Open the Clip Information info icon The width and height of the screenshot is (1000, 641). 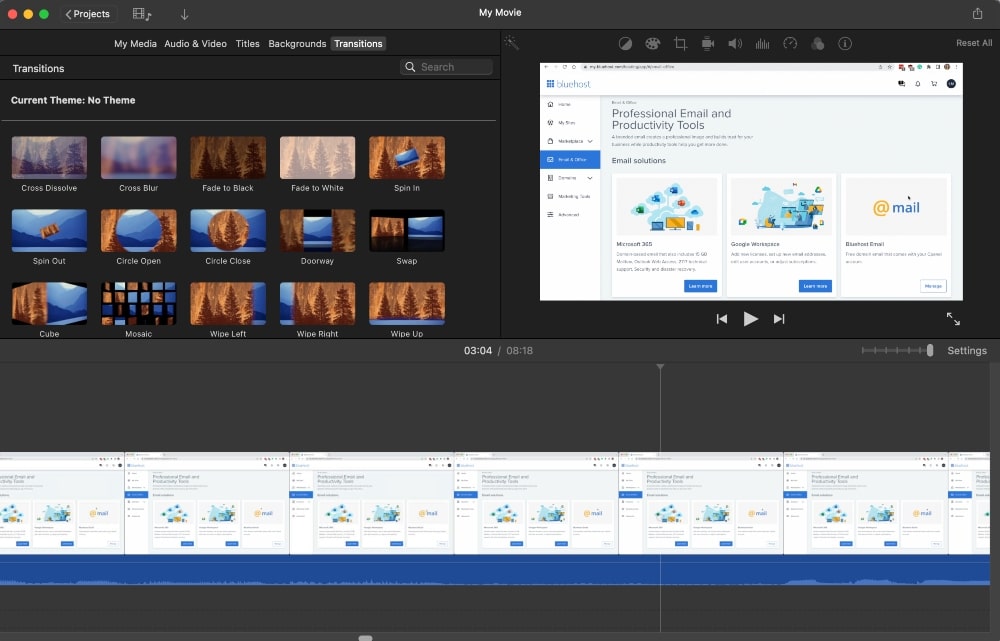point(845,43)
